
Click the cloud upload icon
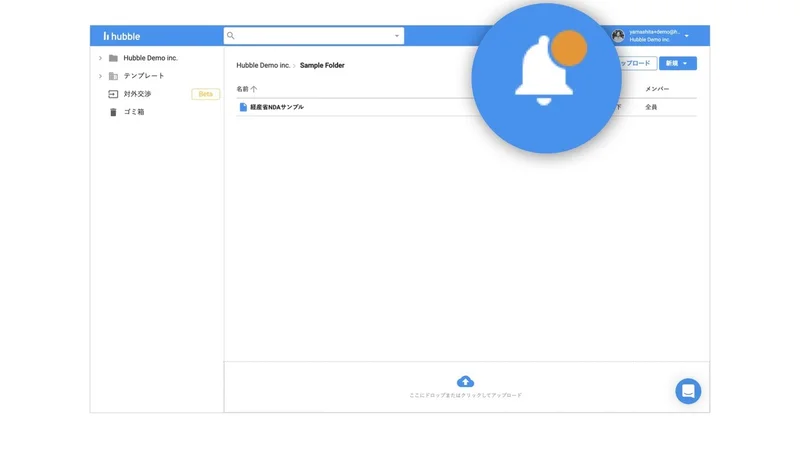pyautogui.click(x=465, y=381)
